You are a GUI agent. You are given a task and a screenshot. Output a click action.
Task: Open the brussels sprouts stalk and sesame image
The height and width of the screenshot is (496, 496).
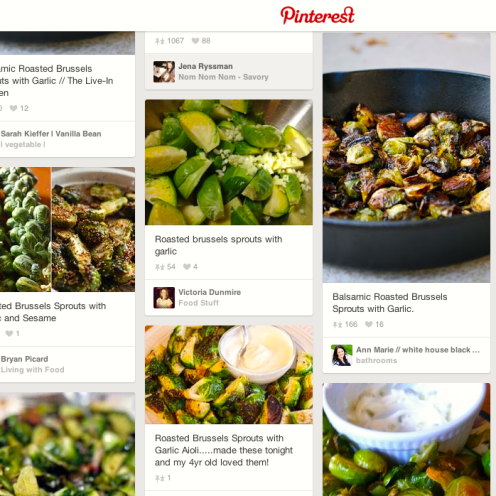[x=67, y=229]
